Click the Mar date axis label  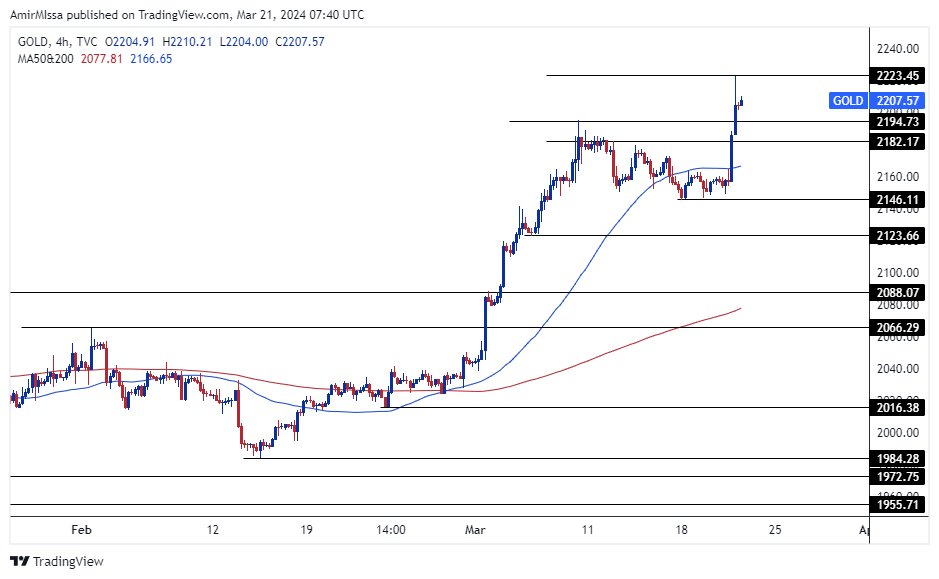475,530
